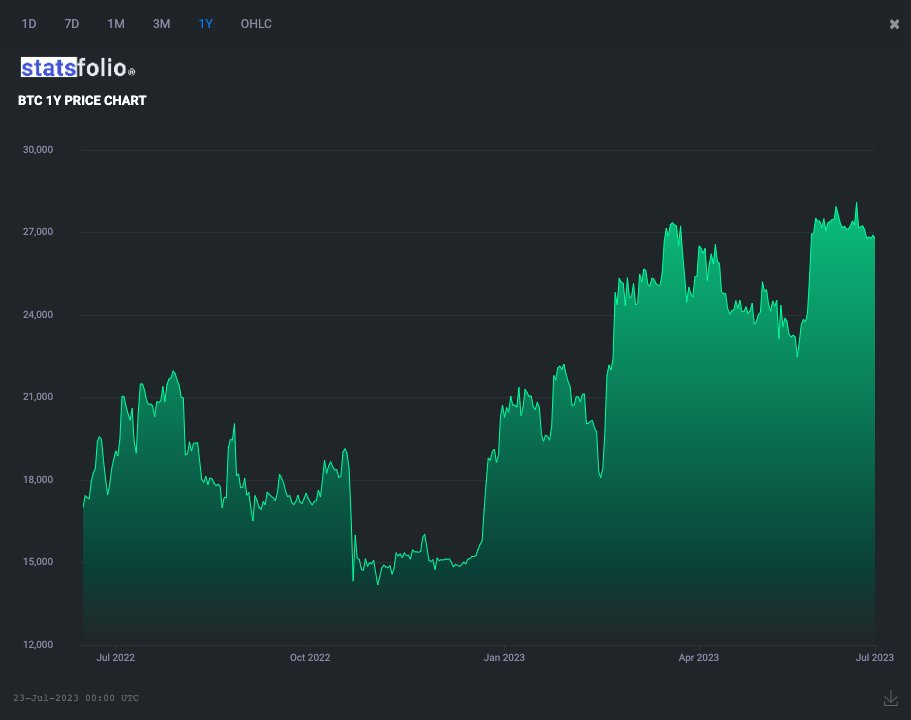Open the statsfolio logo
This screenshot has height=720, width=911.
point(78,68)
